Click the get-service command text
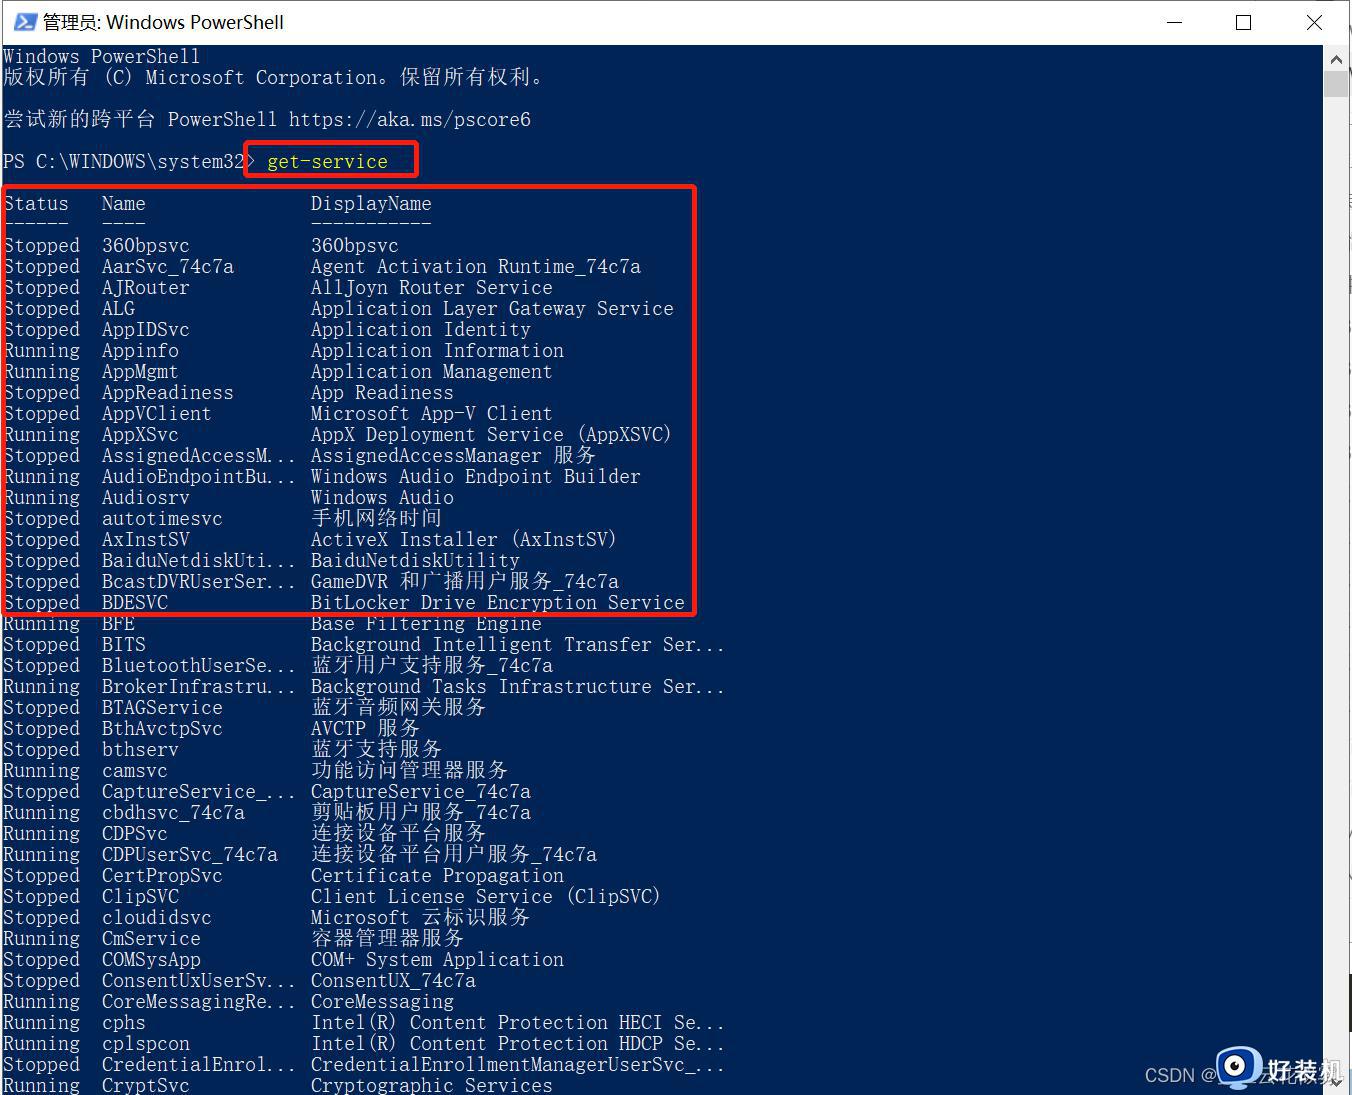 tap(327, 162)
